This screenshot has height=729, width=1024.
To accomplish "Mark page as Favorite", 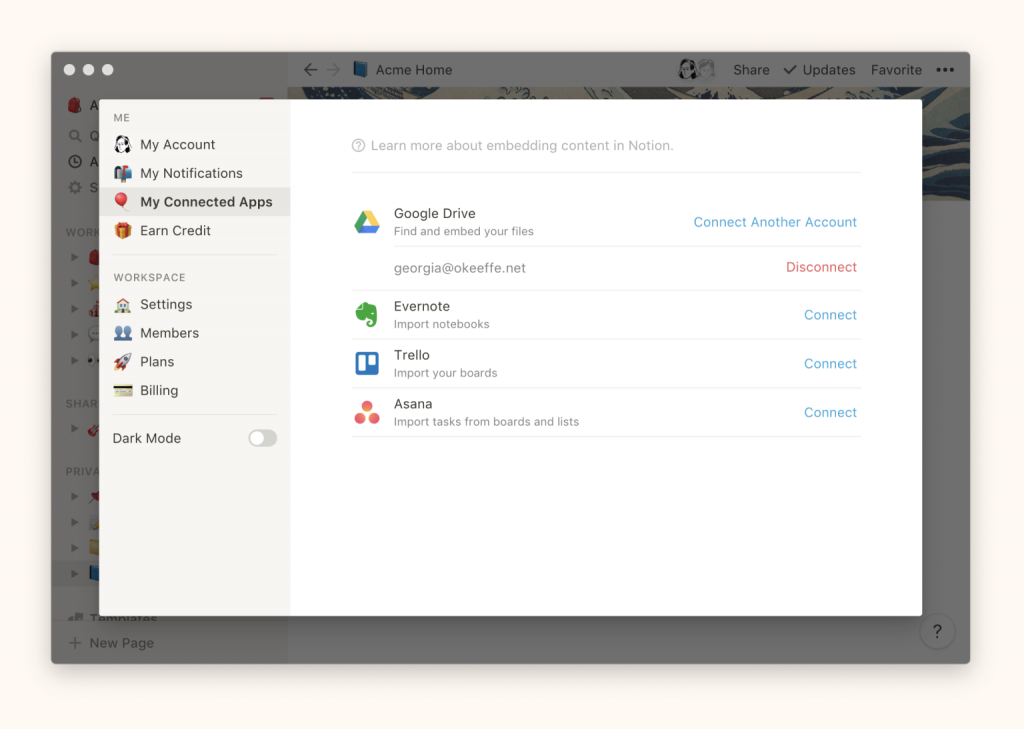I will click(x=896, y=70).
